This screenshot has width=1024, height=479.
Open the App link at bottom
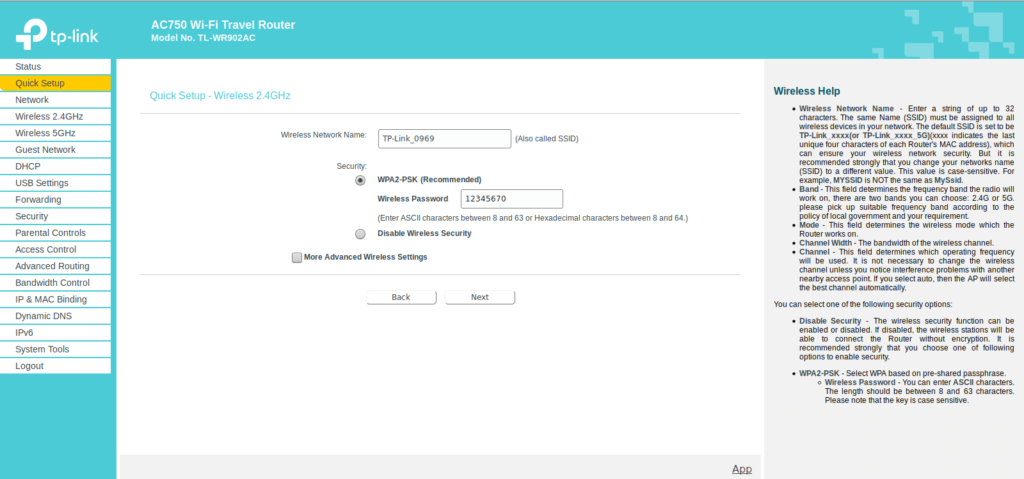pyautogui.click(x=741, y=469)
